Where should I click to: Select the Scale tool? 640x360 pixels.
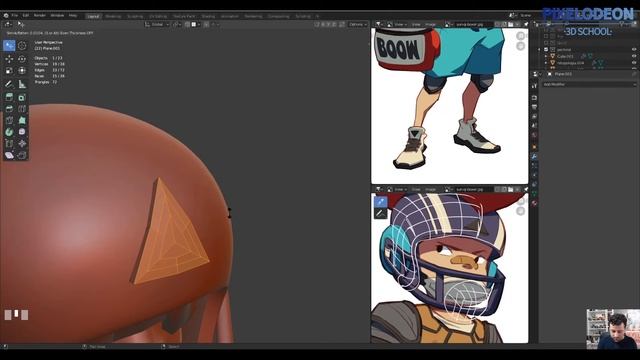(9, 71)
